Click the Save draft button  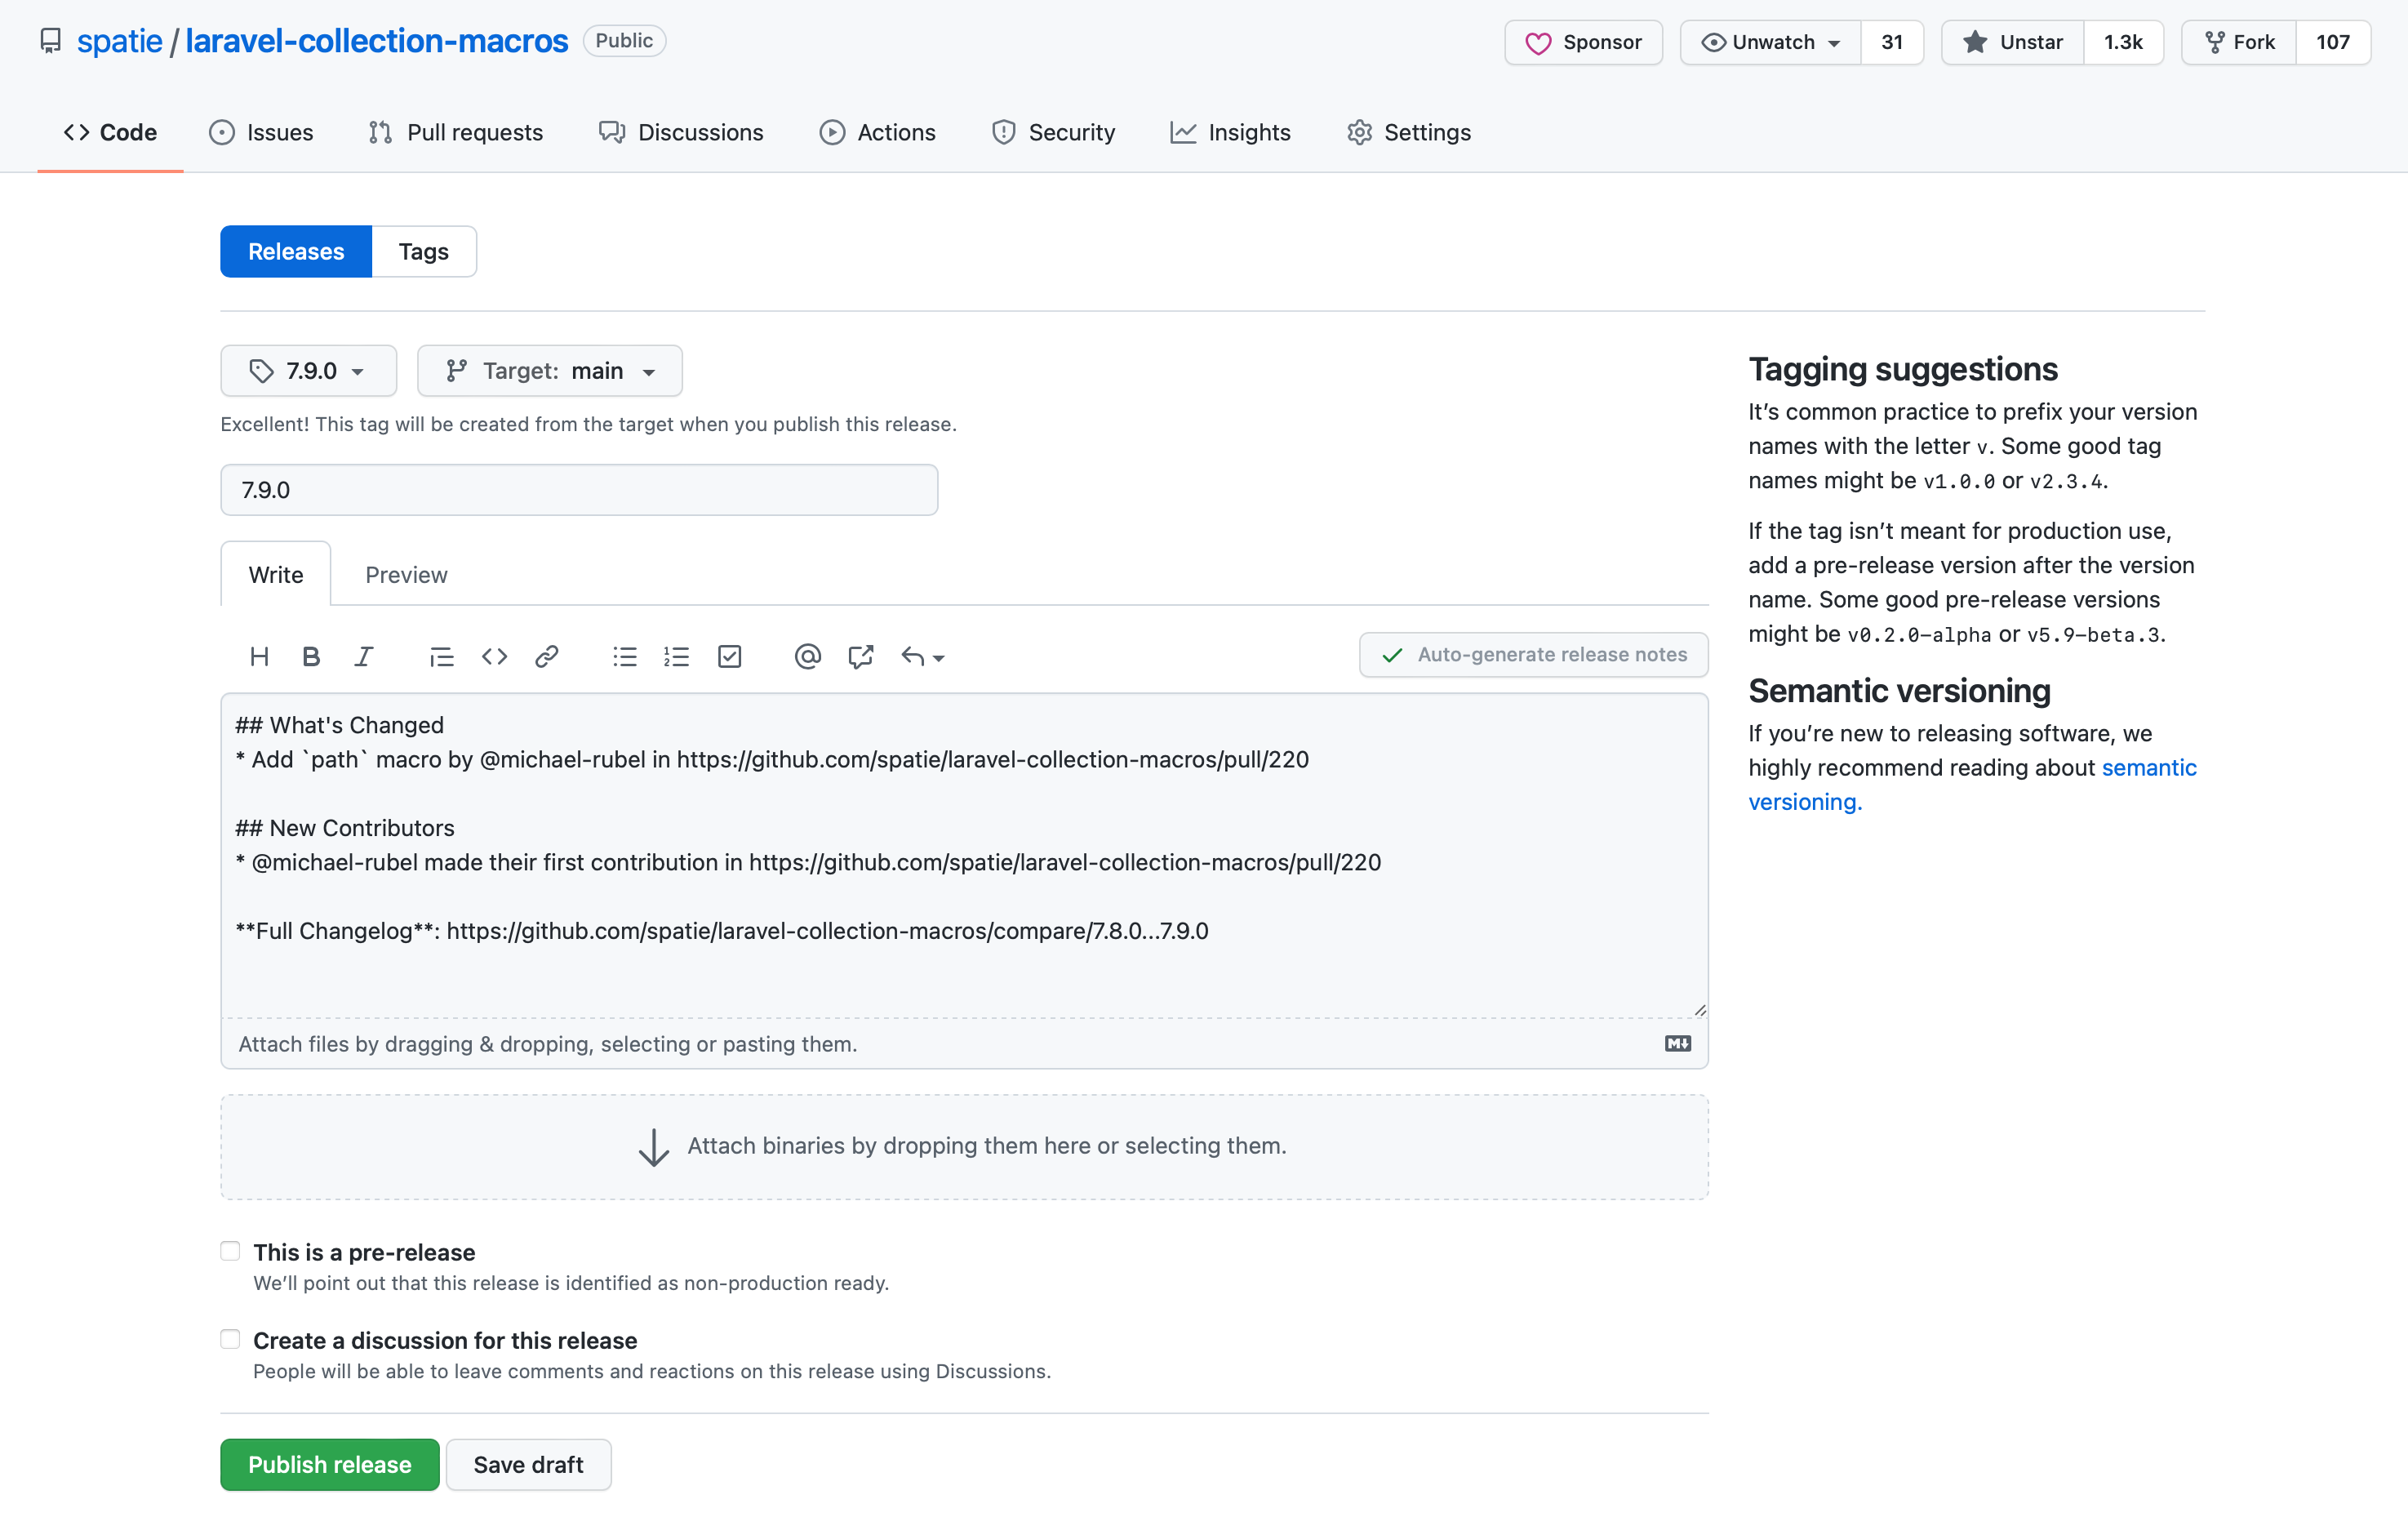(x=530, y=1465)
